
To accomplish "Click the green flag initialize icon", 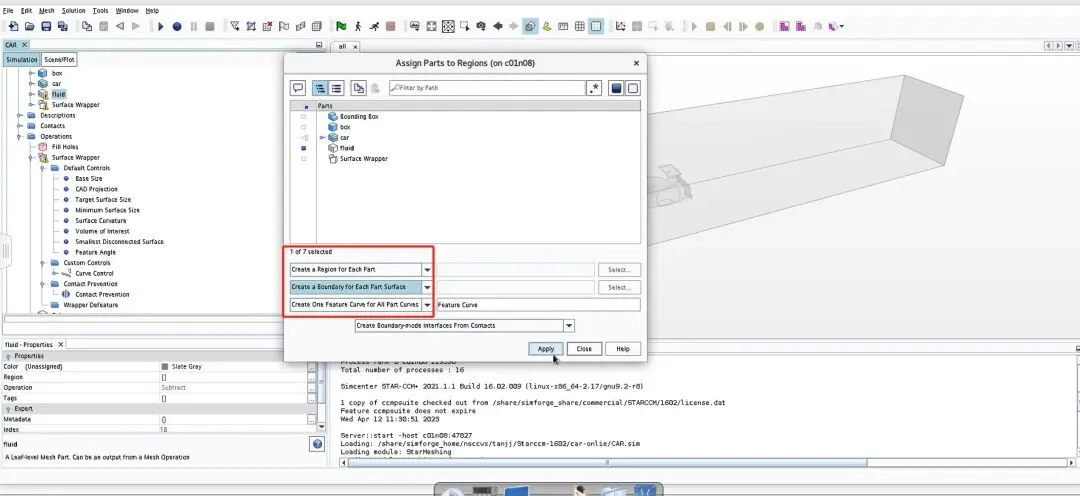I will [x=341, y=26].
